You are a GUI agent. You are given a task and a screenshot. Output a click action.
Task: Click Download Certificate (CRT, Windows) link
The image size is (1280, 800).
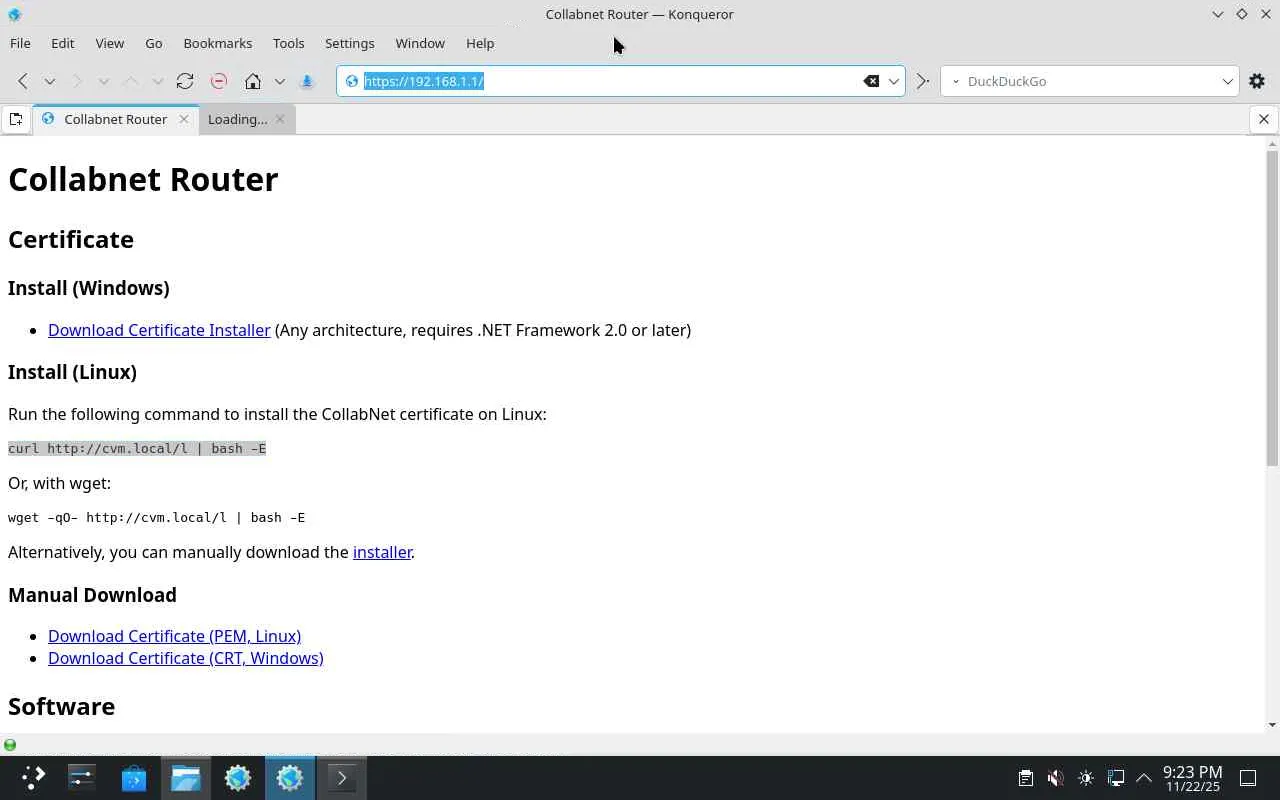click(x=186, y=658)
